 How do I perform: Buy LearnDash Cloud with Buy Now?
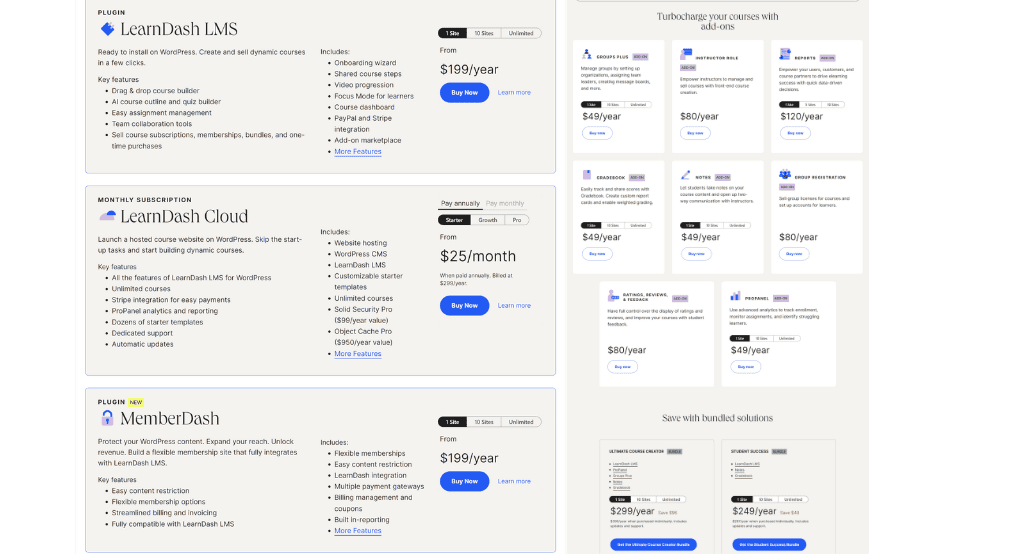pos(464,306)
